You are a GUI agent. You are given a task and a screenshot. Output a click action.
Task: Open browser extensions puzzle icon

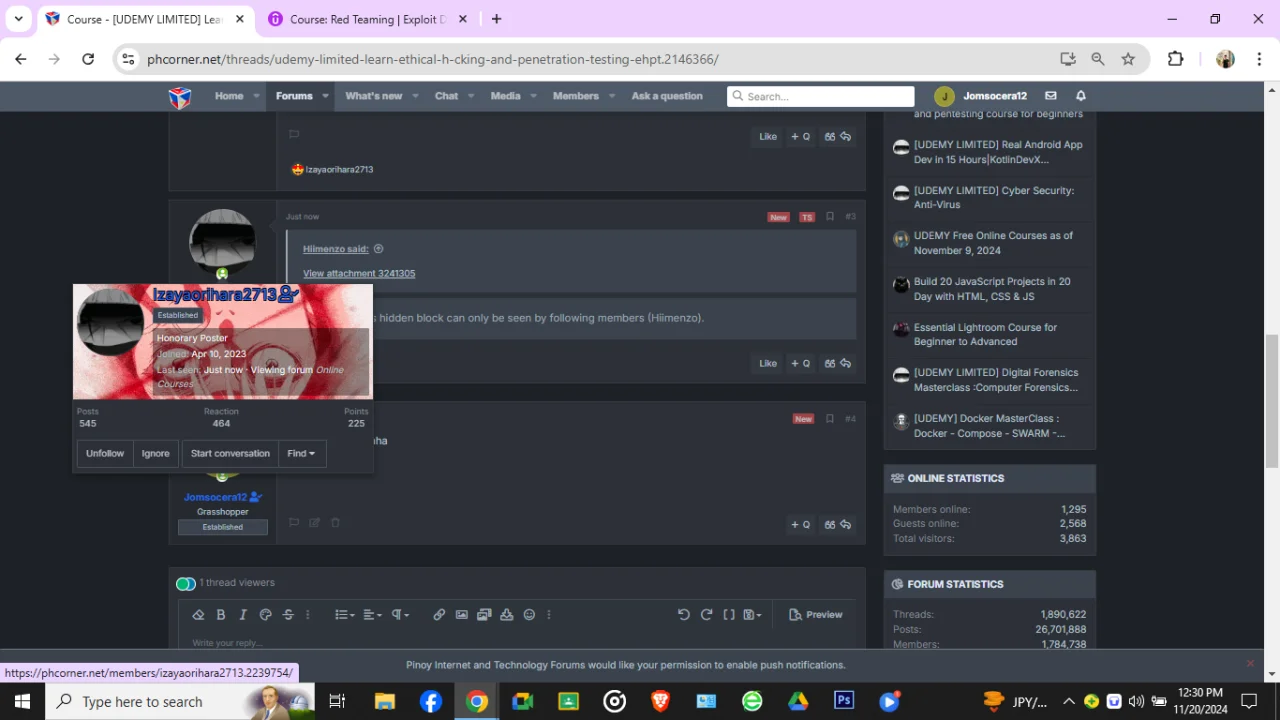click(1176, 59)
